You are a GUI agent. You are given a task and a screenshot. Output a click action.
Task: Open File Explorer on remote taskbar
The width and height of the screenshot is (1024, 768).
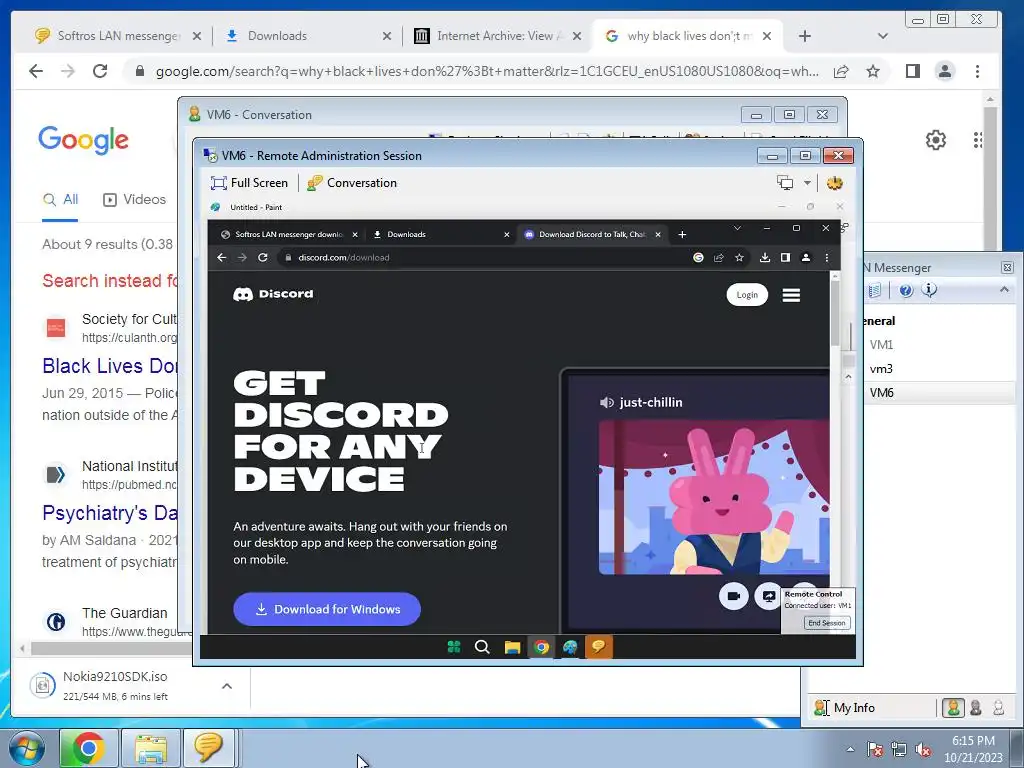512,647
